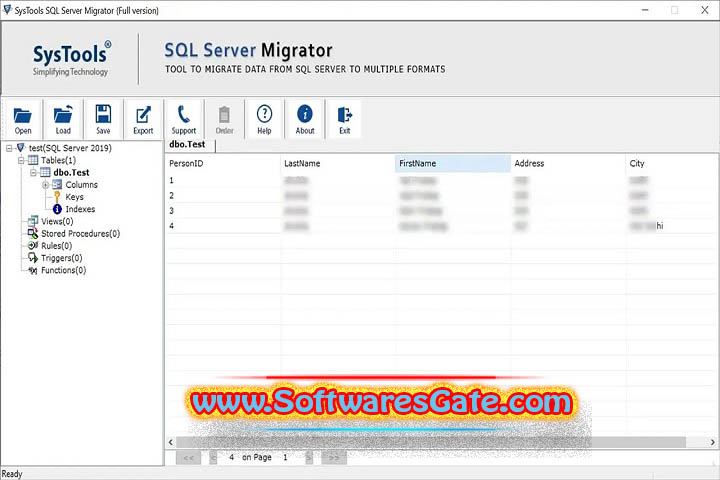Click horizontal scrollbar right arrow

coord(713,442)
